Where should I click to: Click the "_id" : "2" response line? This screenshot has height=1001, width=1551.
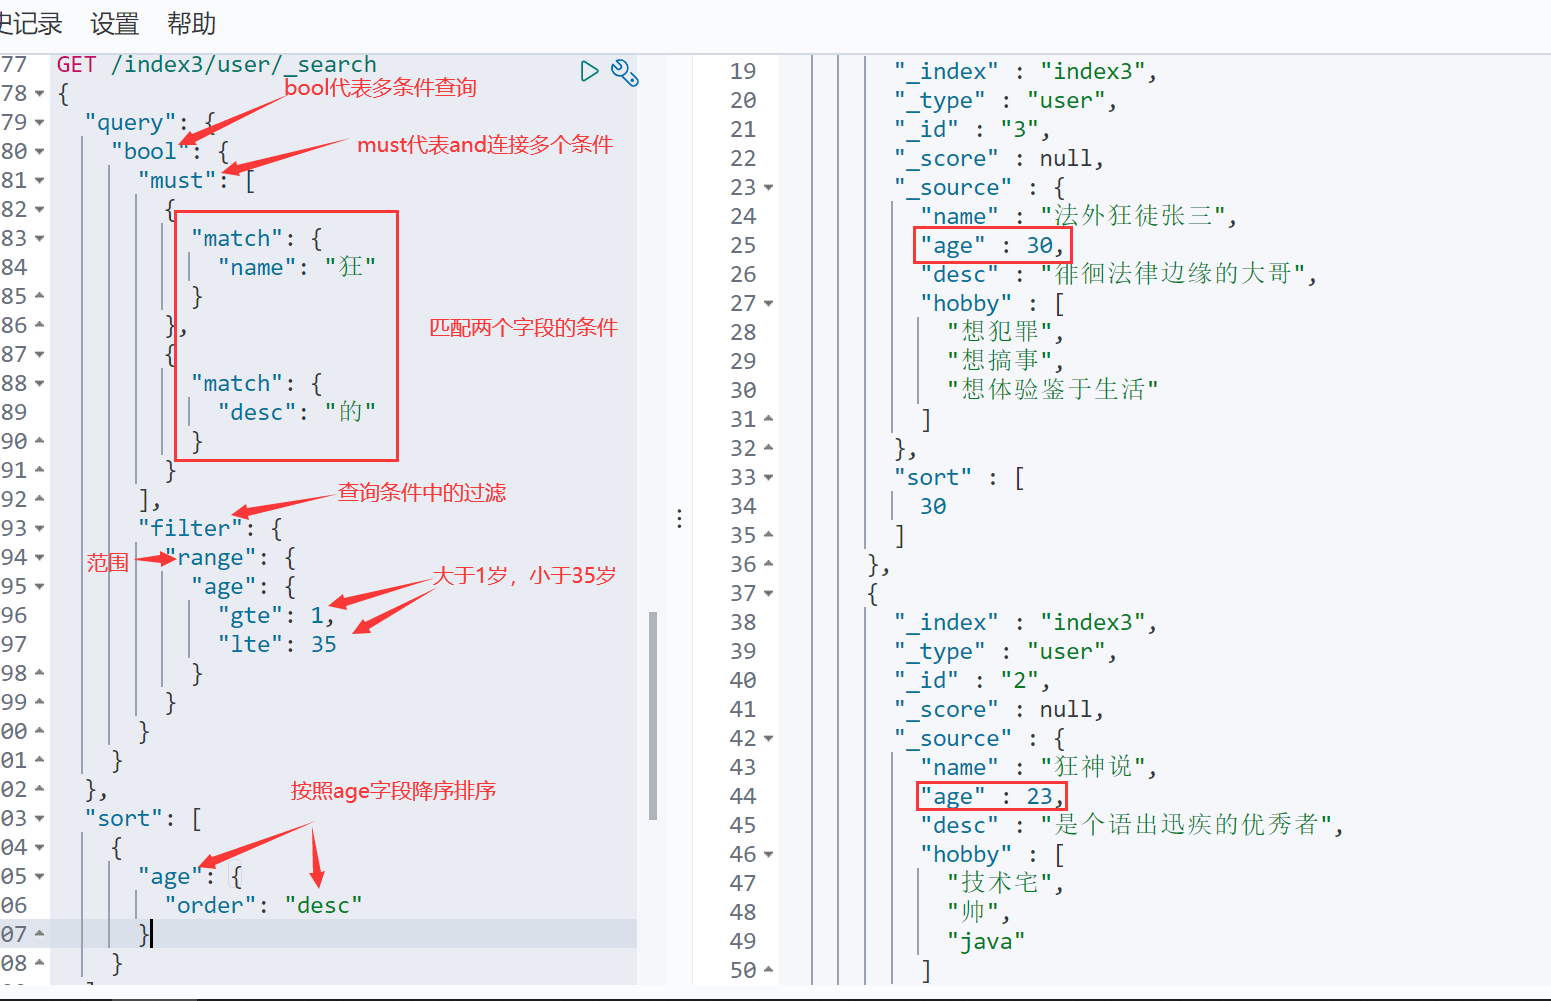click(972, 681)
